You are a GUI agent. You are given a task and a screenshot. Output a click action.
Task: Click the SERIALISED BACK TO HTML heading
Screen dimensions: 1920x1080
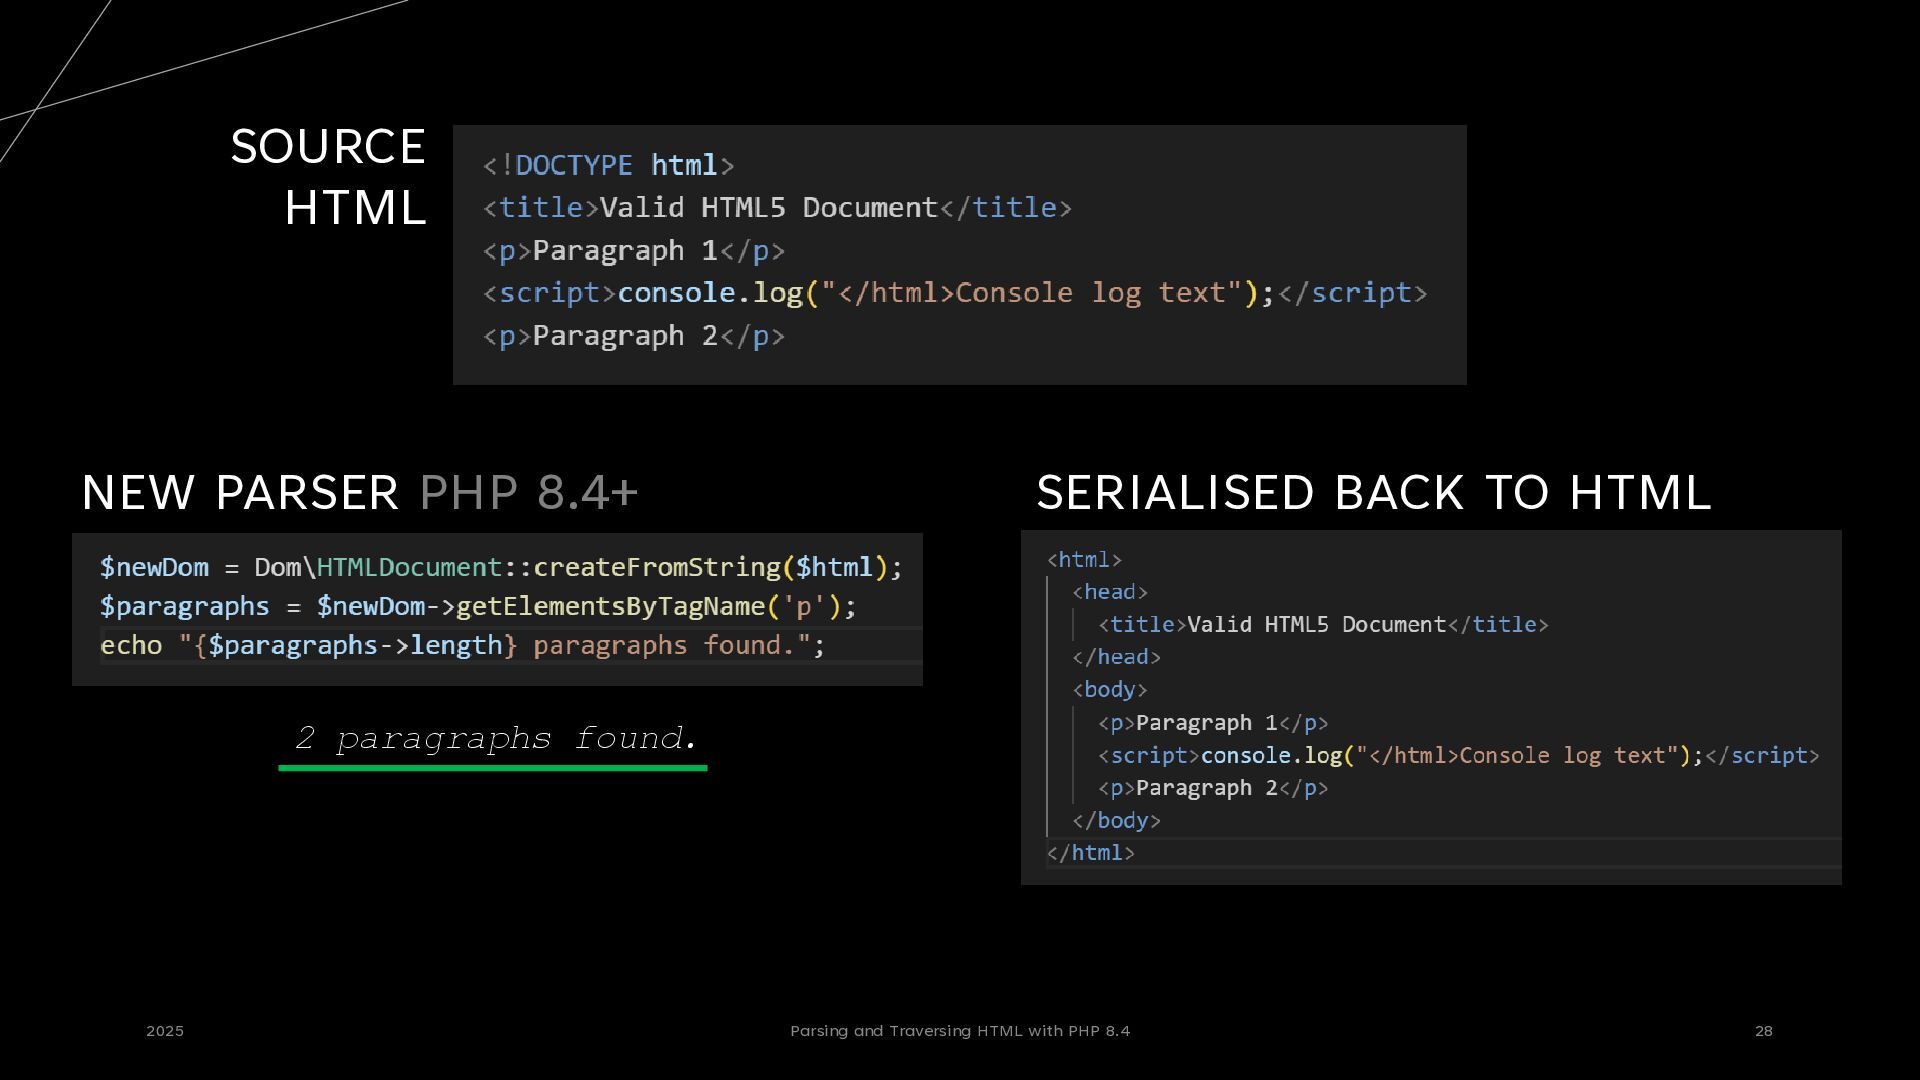tap(1374, 493)
